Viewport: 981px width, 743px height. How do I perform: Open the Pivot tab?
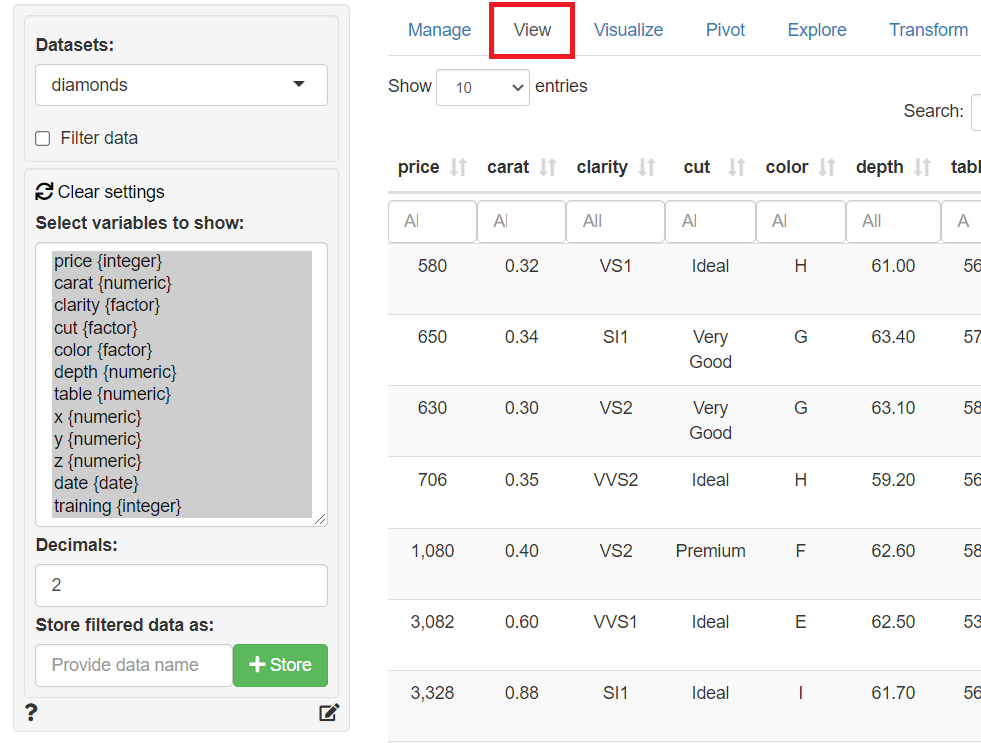click(725, 30)
